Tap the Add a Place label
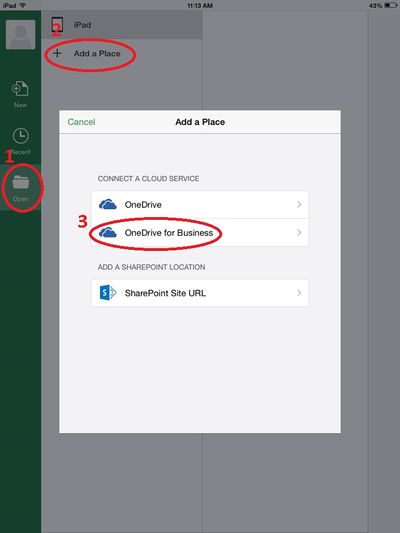 click(x=97, y=53)
